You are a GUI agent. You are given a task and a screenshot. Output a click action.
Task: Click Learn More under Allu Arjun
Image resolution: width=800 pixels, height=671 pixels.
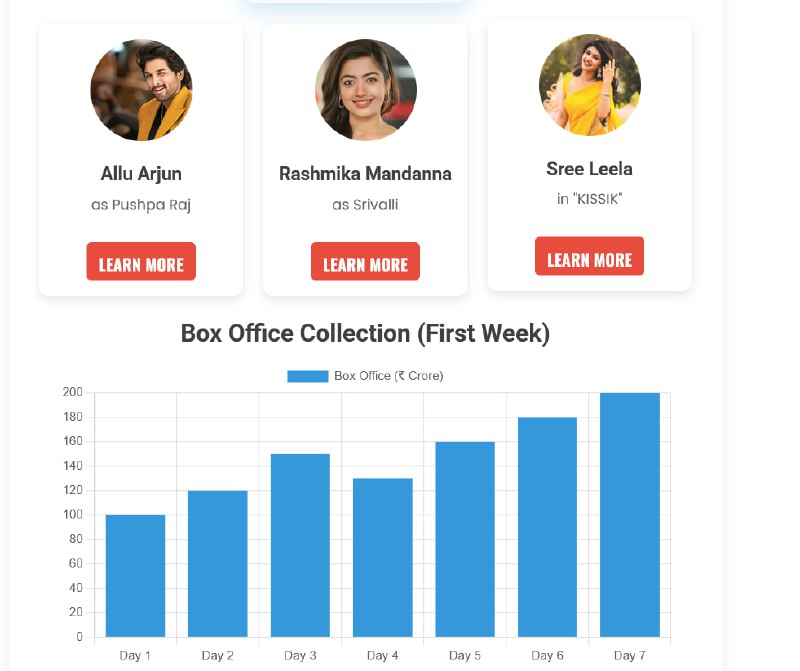pyautogui.click(x=141, y=261)
